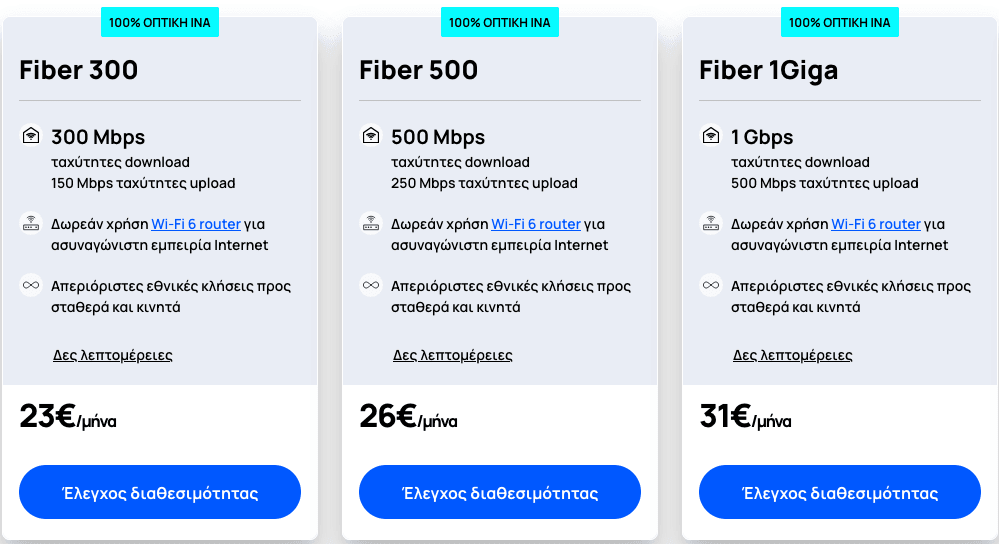Viewport: 999px width, 544px height.
Task: Click the home Wi-Fi icon beside 300 Mbps
Action: (31, 136)
